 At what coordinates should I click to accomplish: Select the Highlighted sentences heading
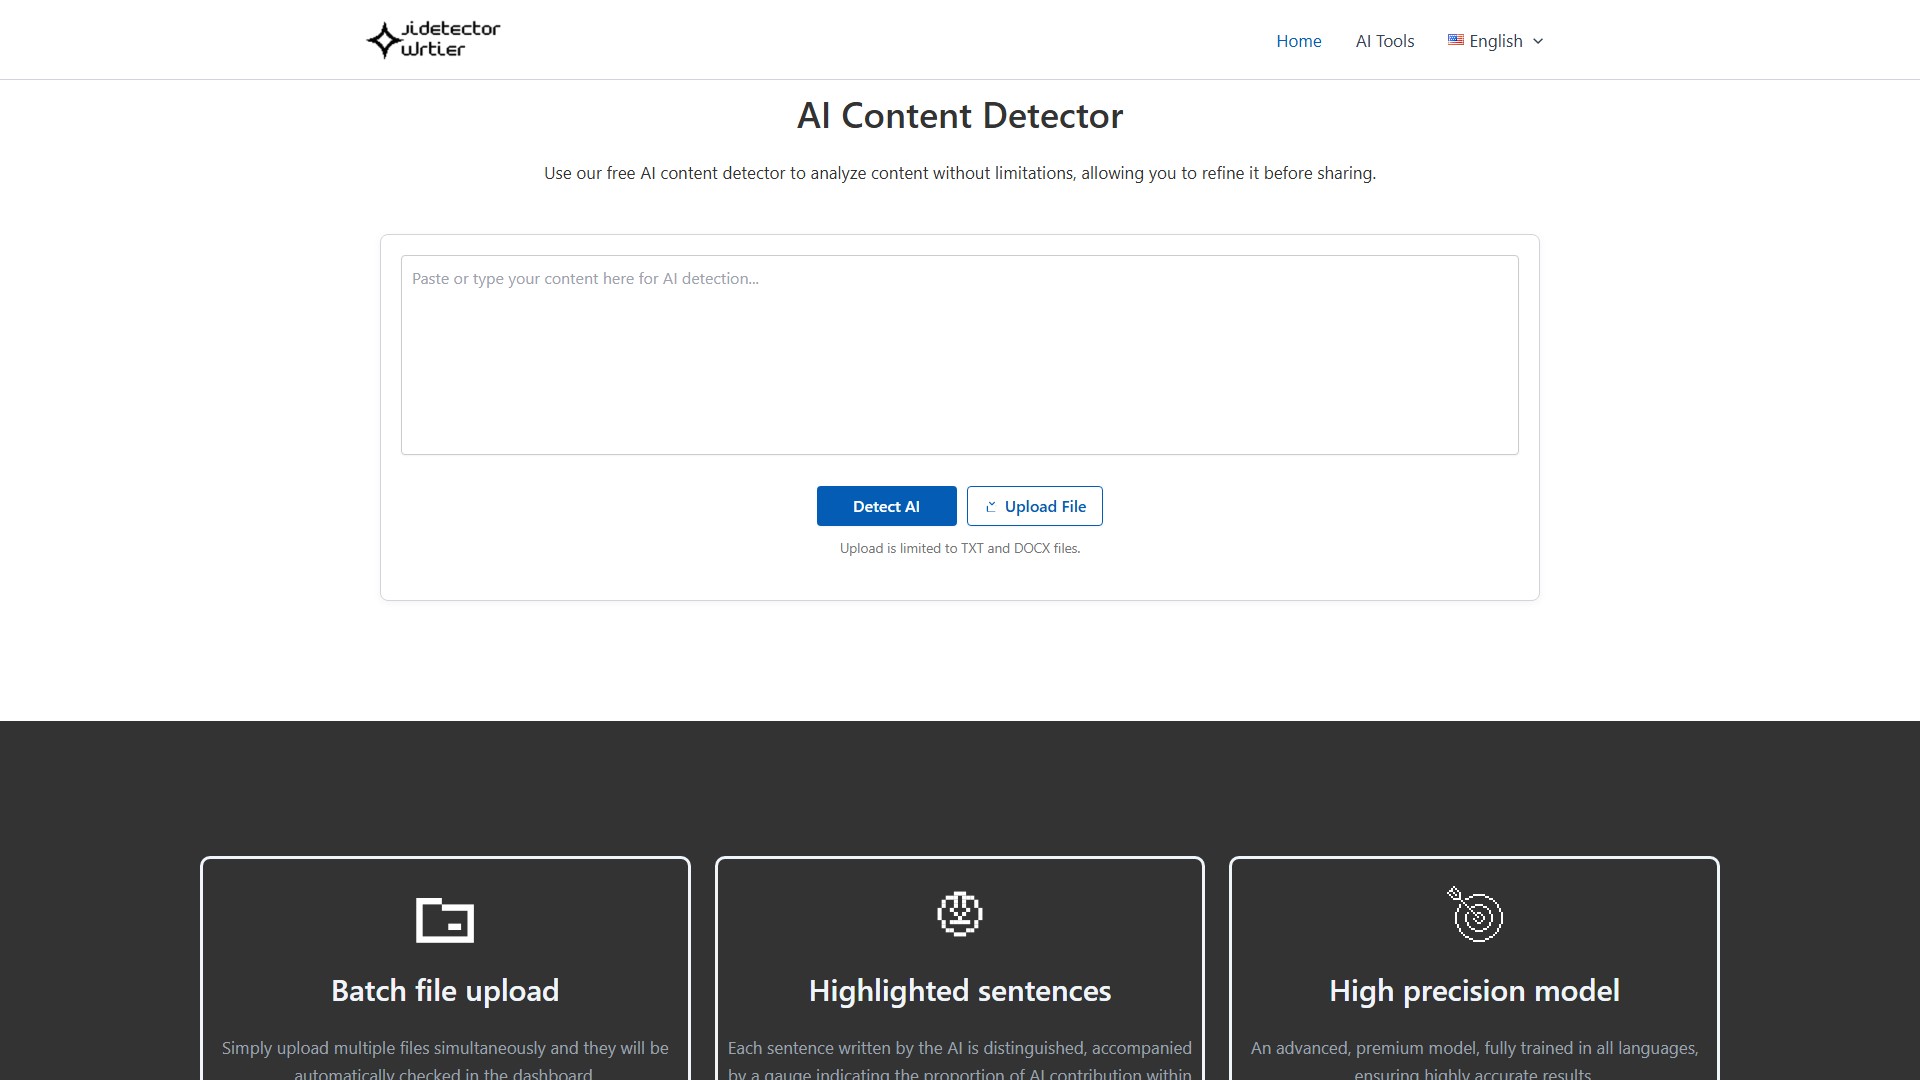[959, 991]
